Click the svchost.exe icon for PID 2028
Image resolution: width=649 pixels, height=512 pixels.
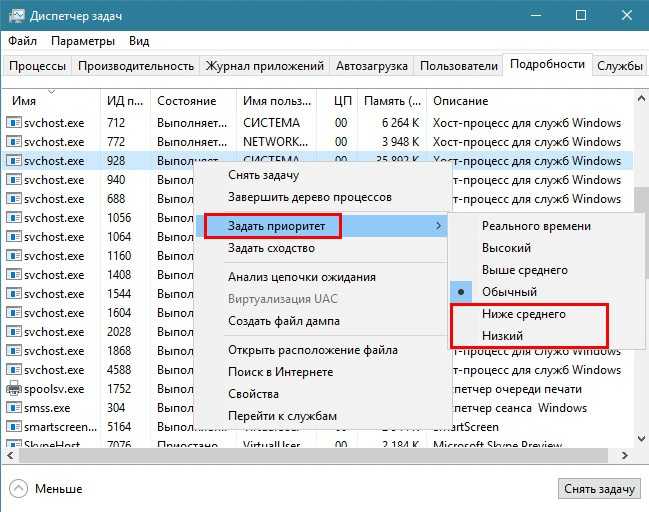(14, 332)
